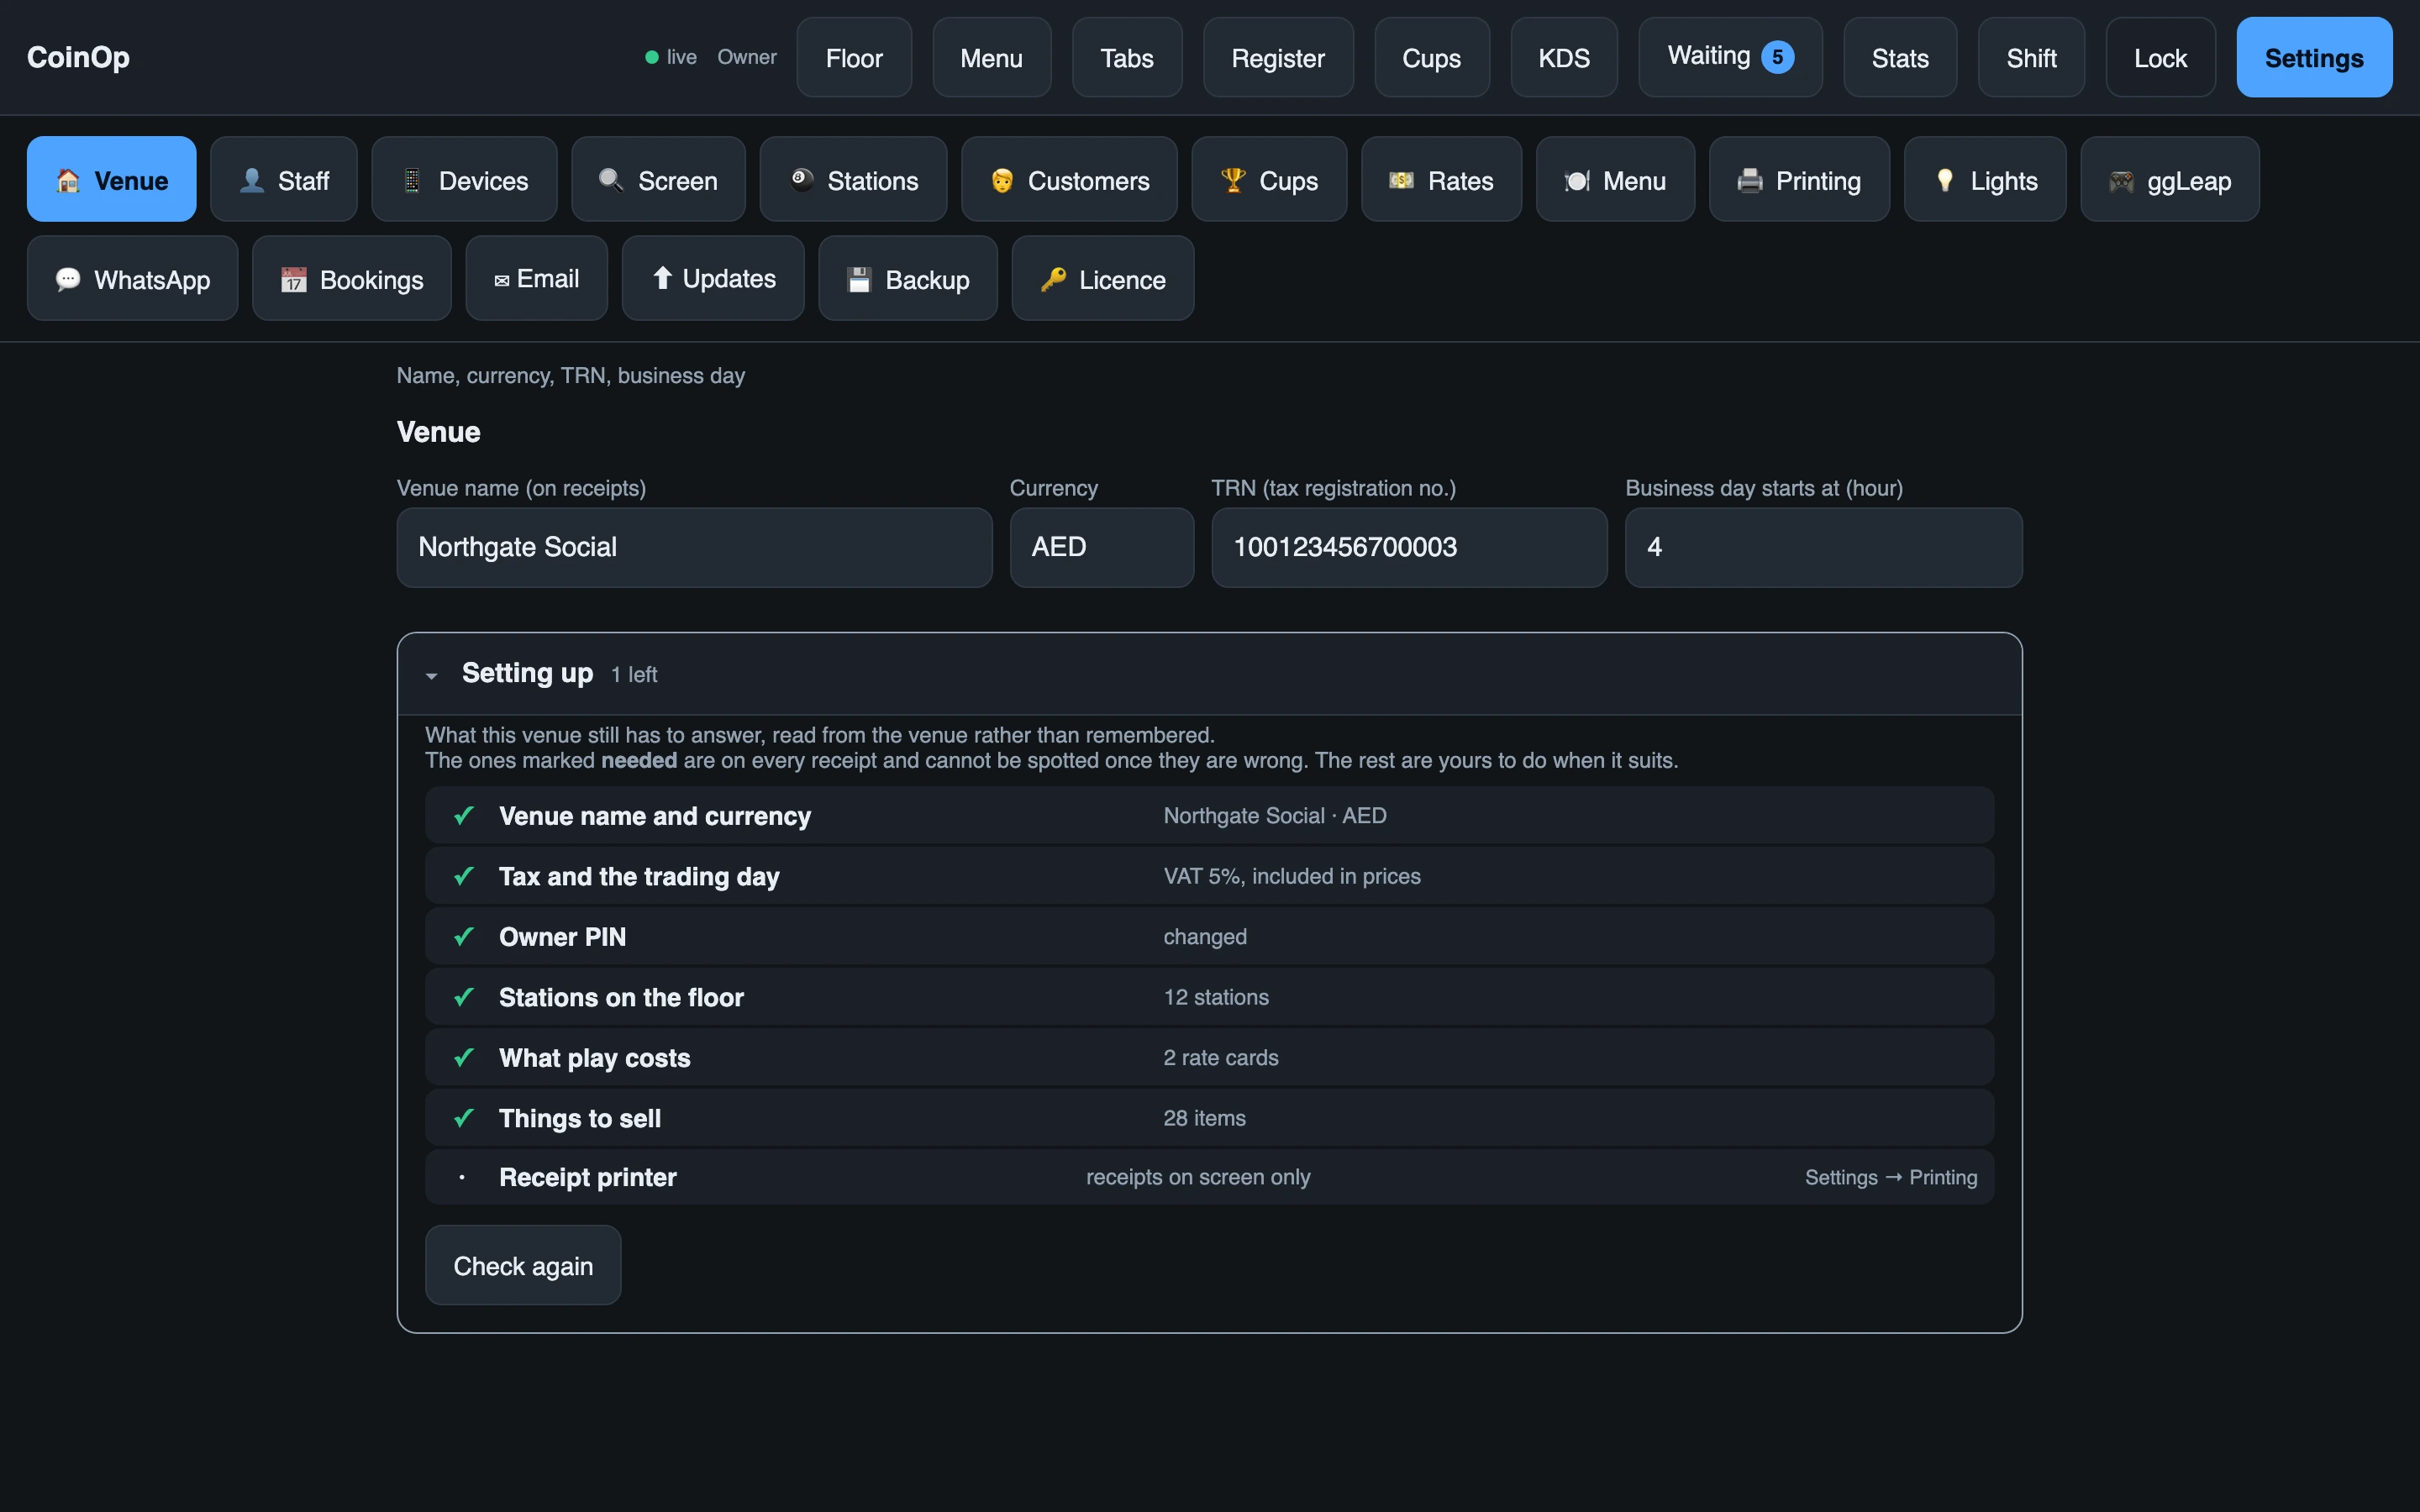The image size is (2420, 1512).
Task: Edit the Venue name field
Action: [x=694, y=547]
